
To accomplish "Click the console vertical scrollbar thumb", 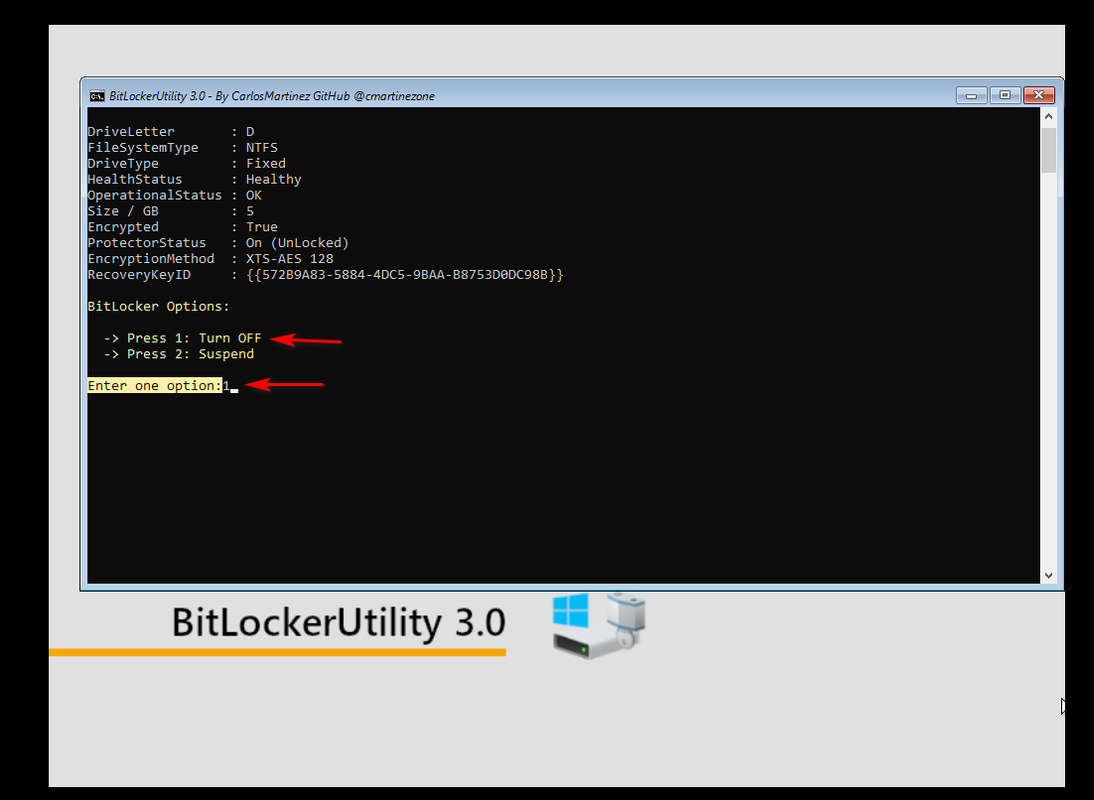I will click(x=1048, y=149).
